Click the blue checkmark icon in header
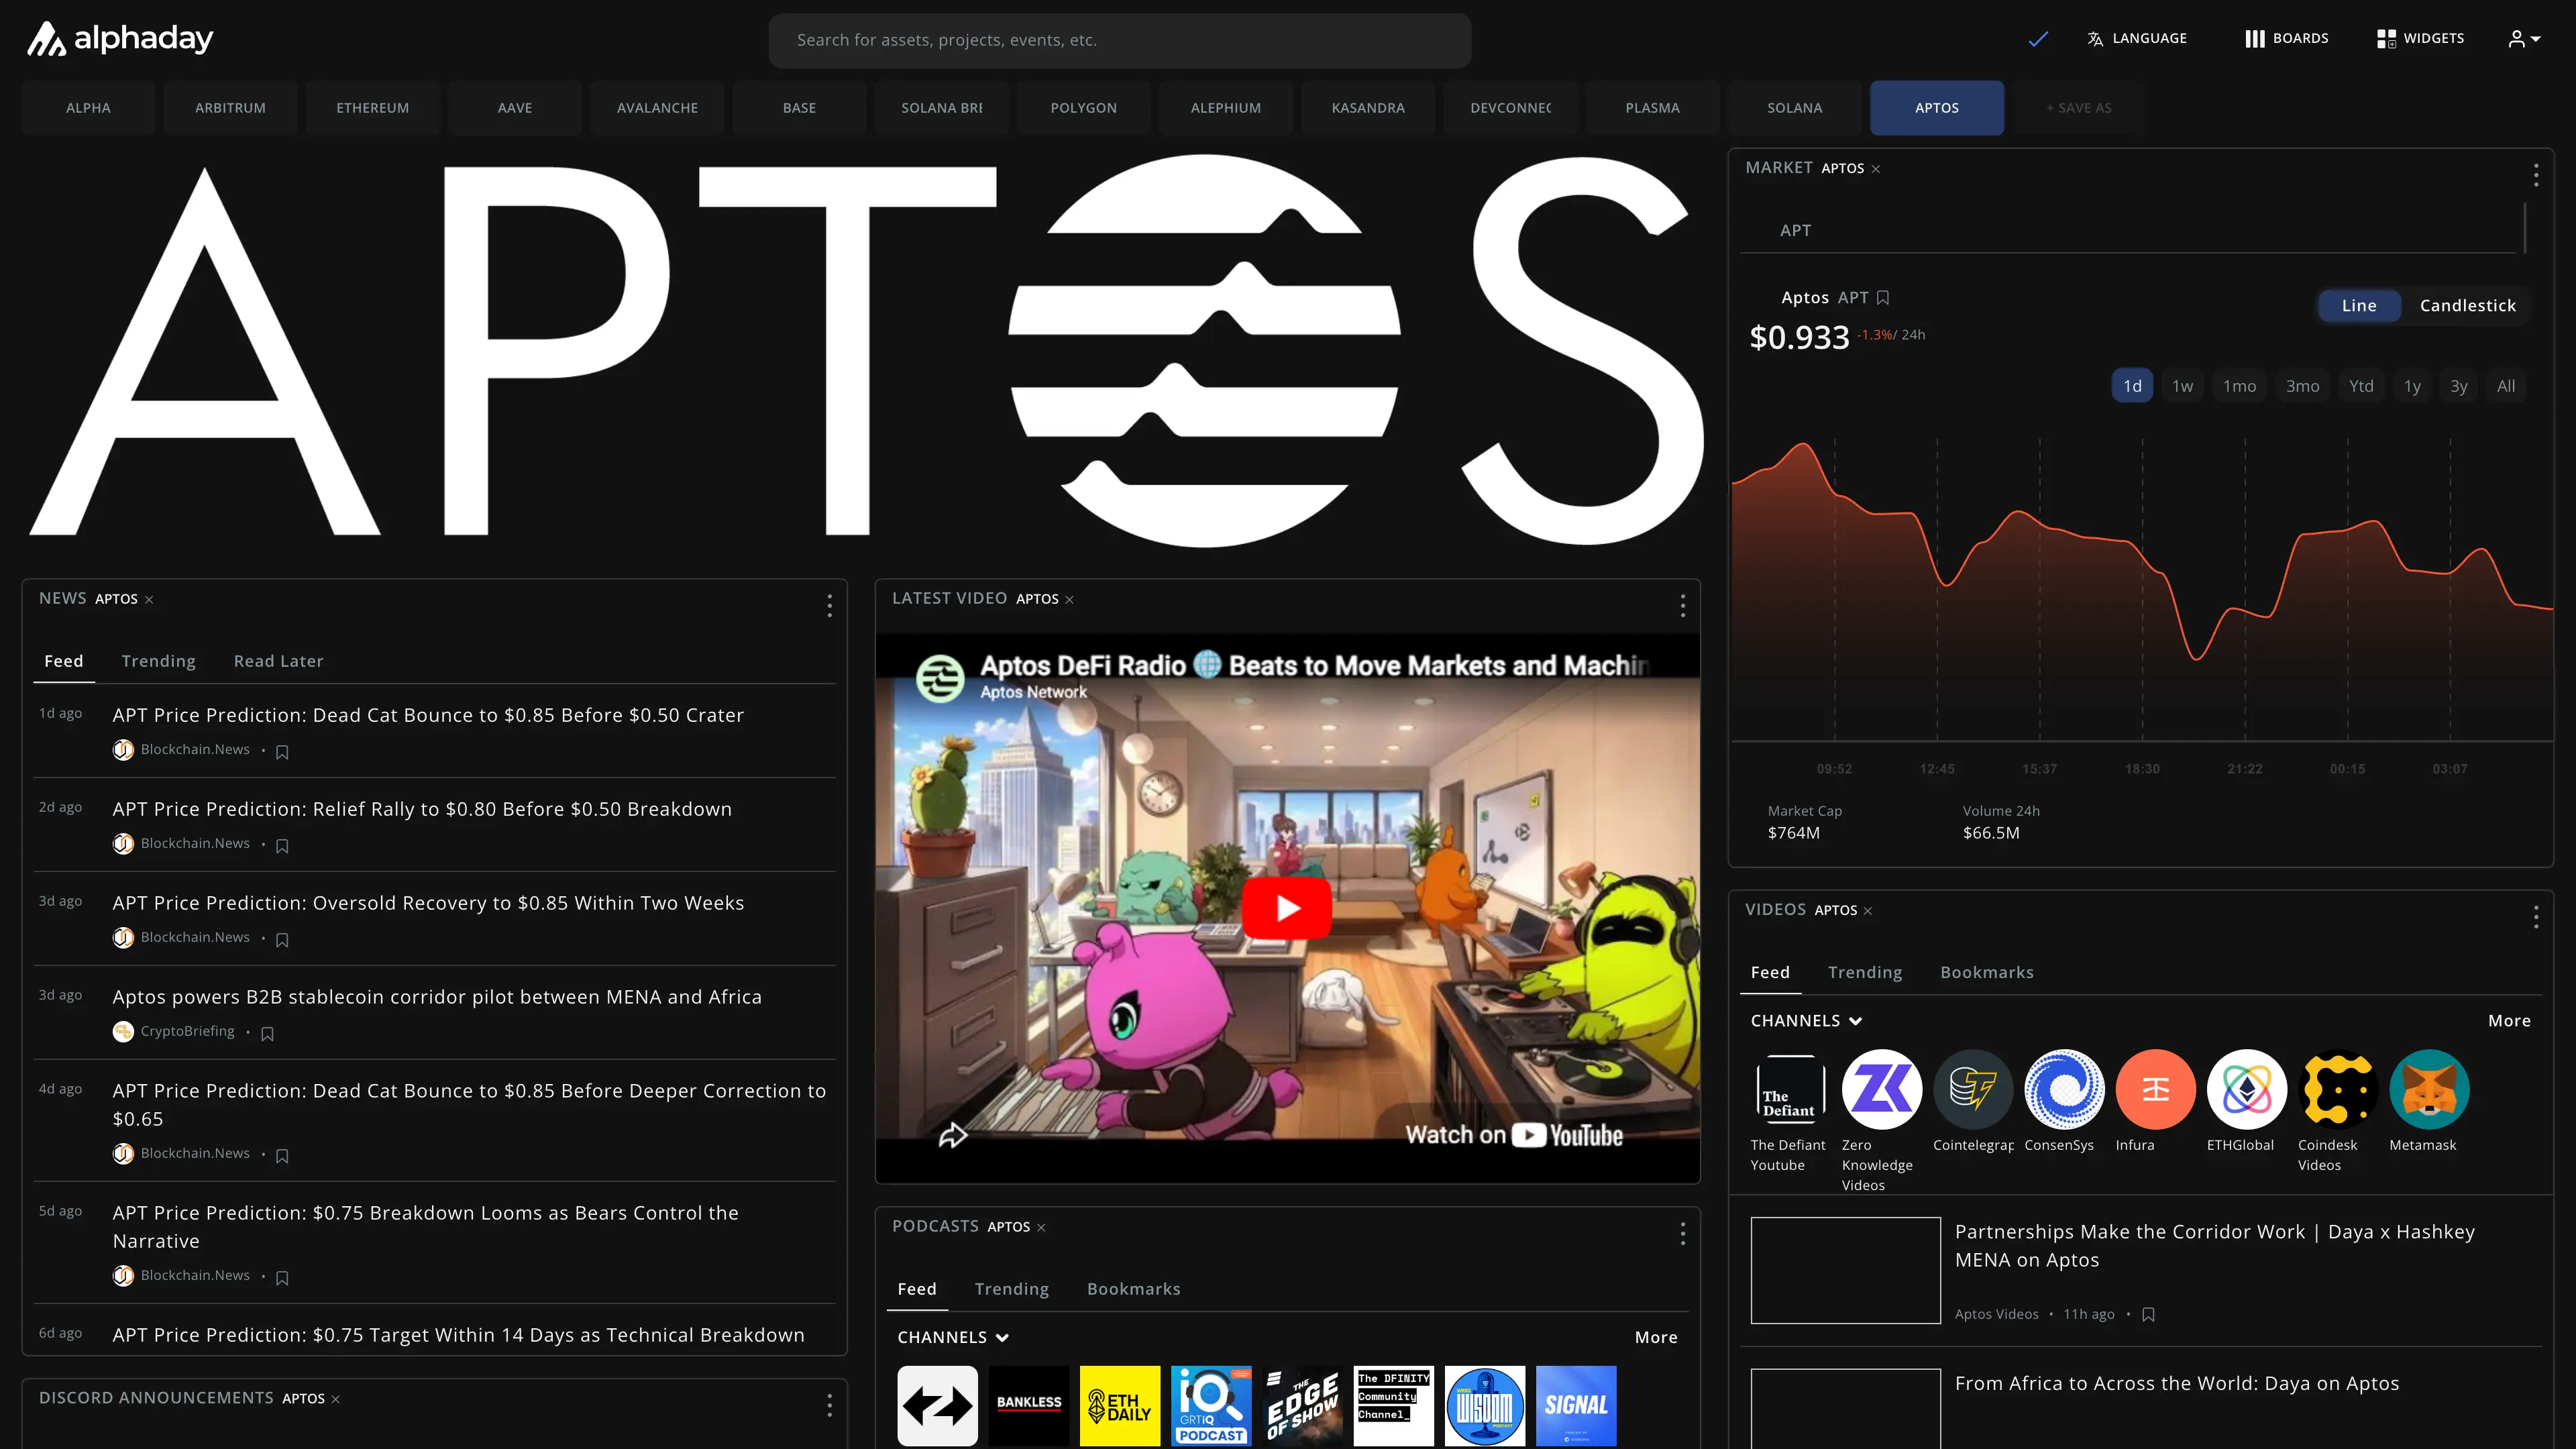The image size is (2576, 1449). 2038,39
